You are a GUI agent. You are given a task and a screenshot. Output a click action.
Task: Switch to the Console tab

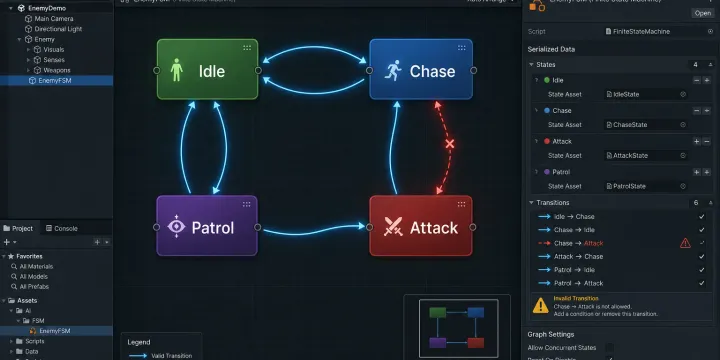click(x=62, y=228)
